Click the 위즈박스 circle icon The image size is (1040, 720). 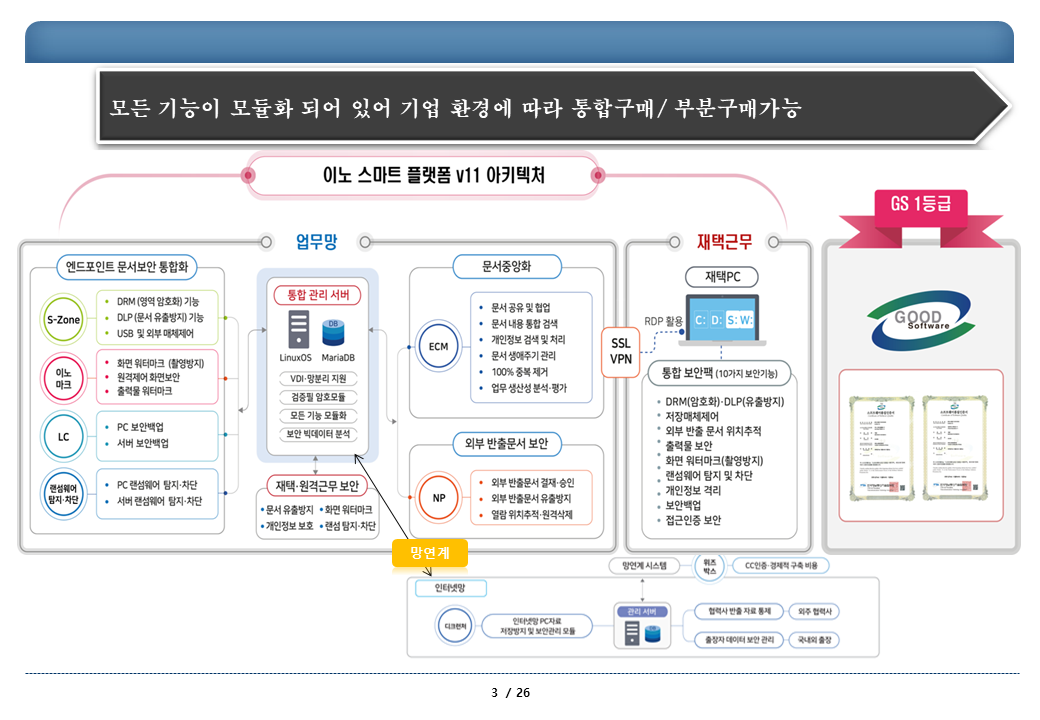(708, 565)
